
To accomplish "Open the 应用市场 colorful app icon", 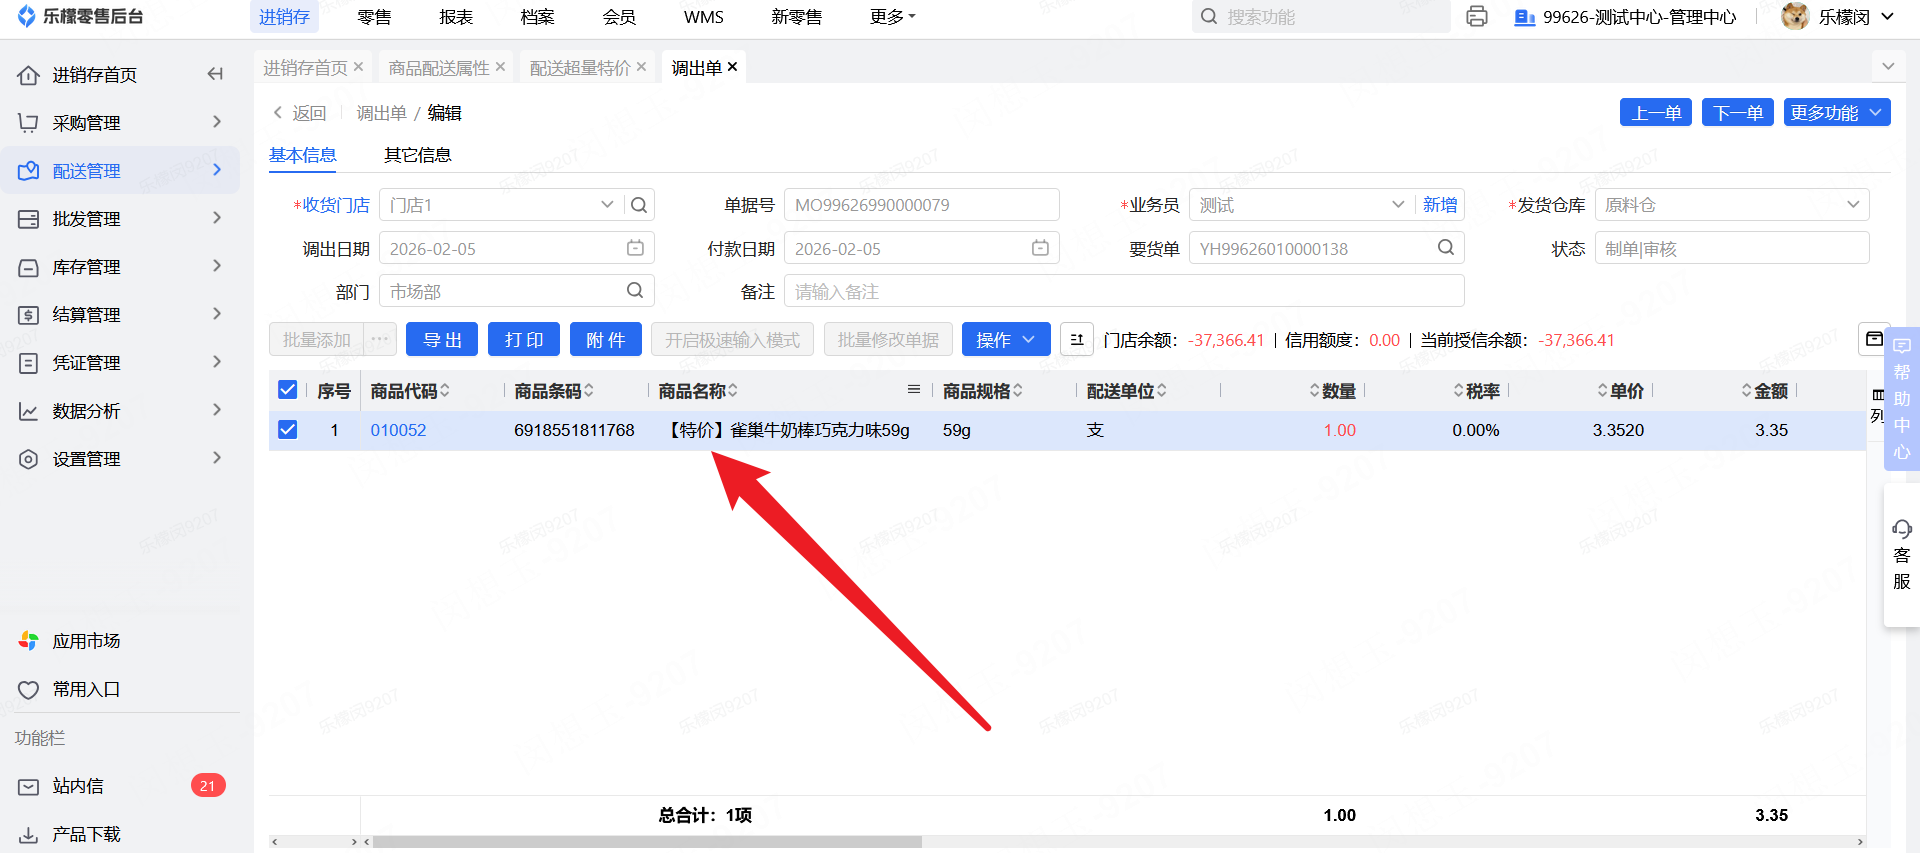I will pos(28,641).
